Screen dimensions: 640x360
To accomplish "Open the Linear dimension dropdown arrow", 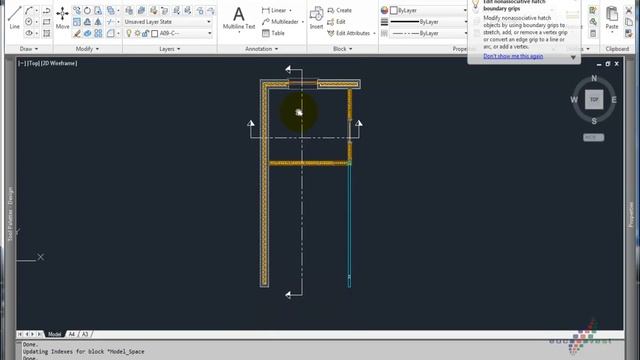I will 291,11.
